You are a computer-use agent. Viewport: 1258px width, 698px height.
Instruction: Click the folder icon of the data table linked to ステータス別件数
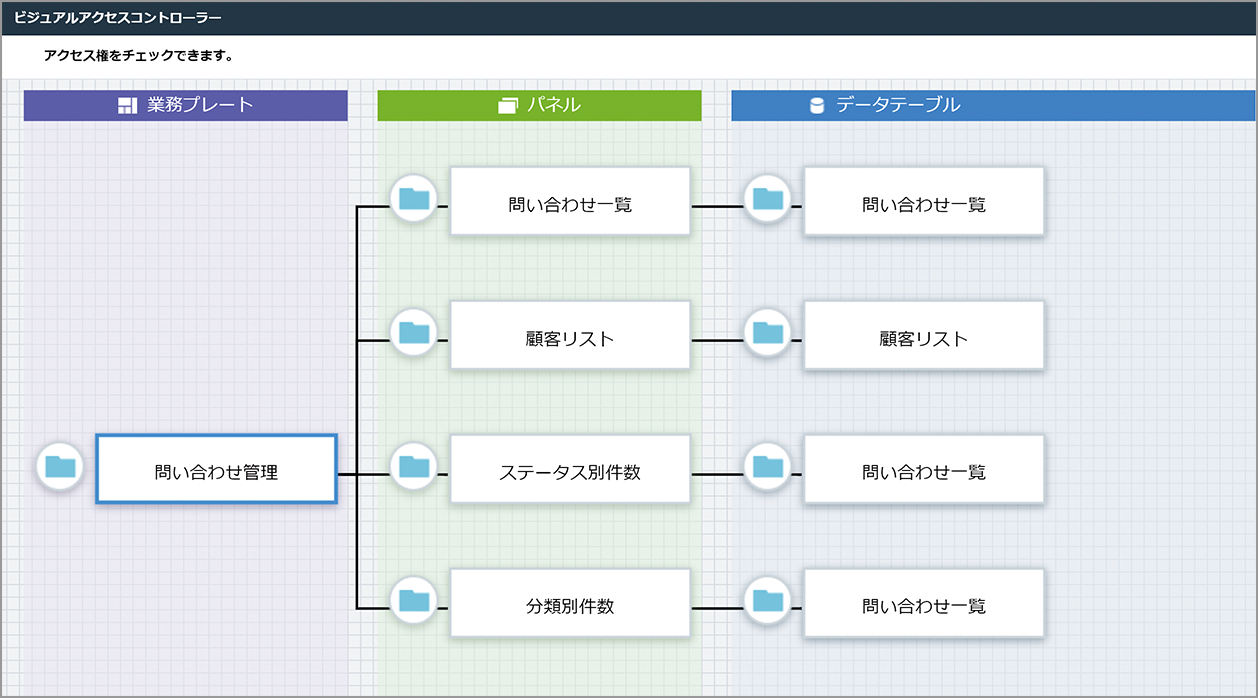coord(768,468)
